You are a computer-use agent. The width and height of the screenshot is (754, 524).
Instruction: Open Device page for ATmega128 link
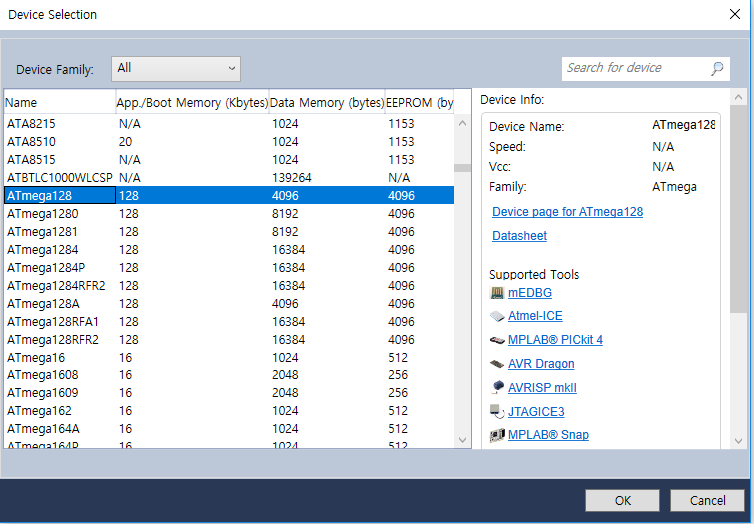(x=567, y=212)
